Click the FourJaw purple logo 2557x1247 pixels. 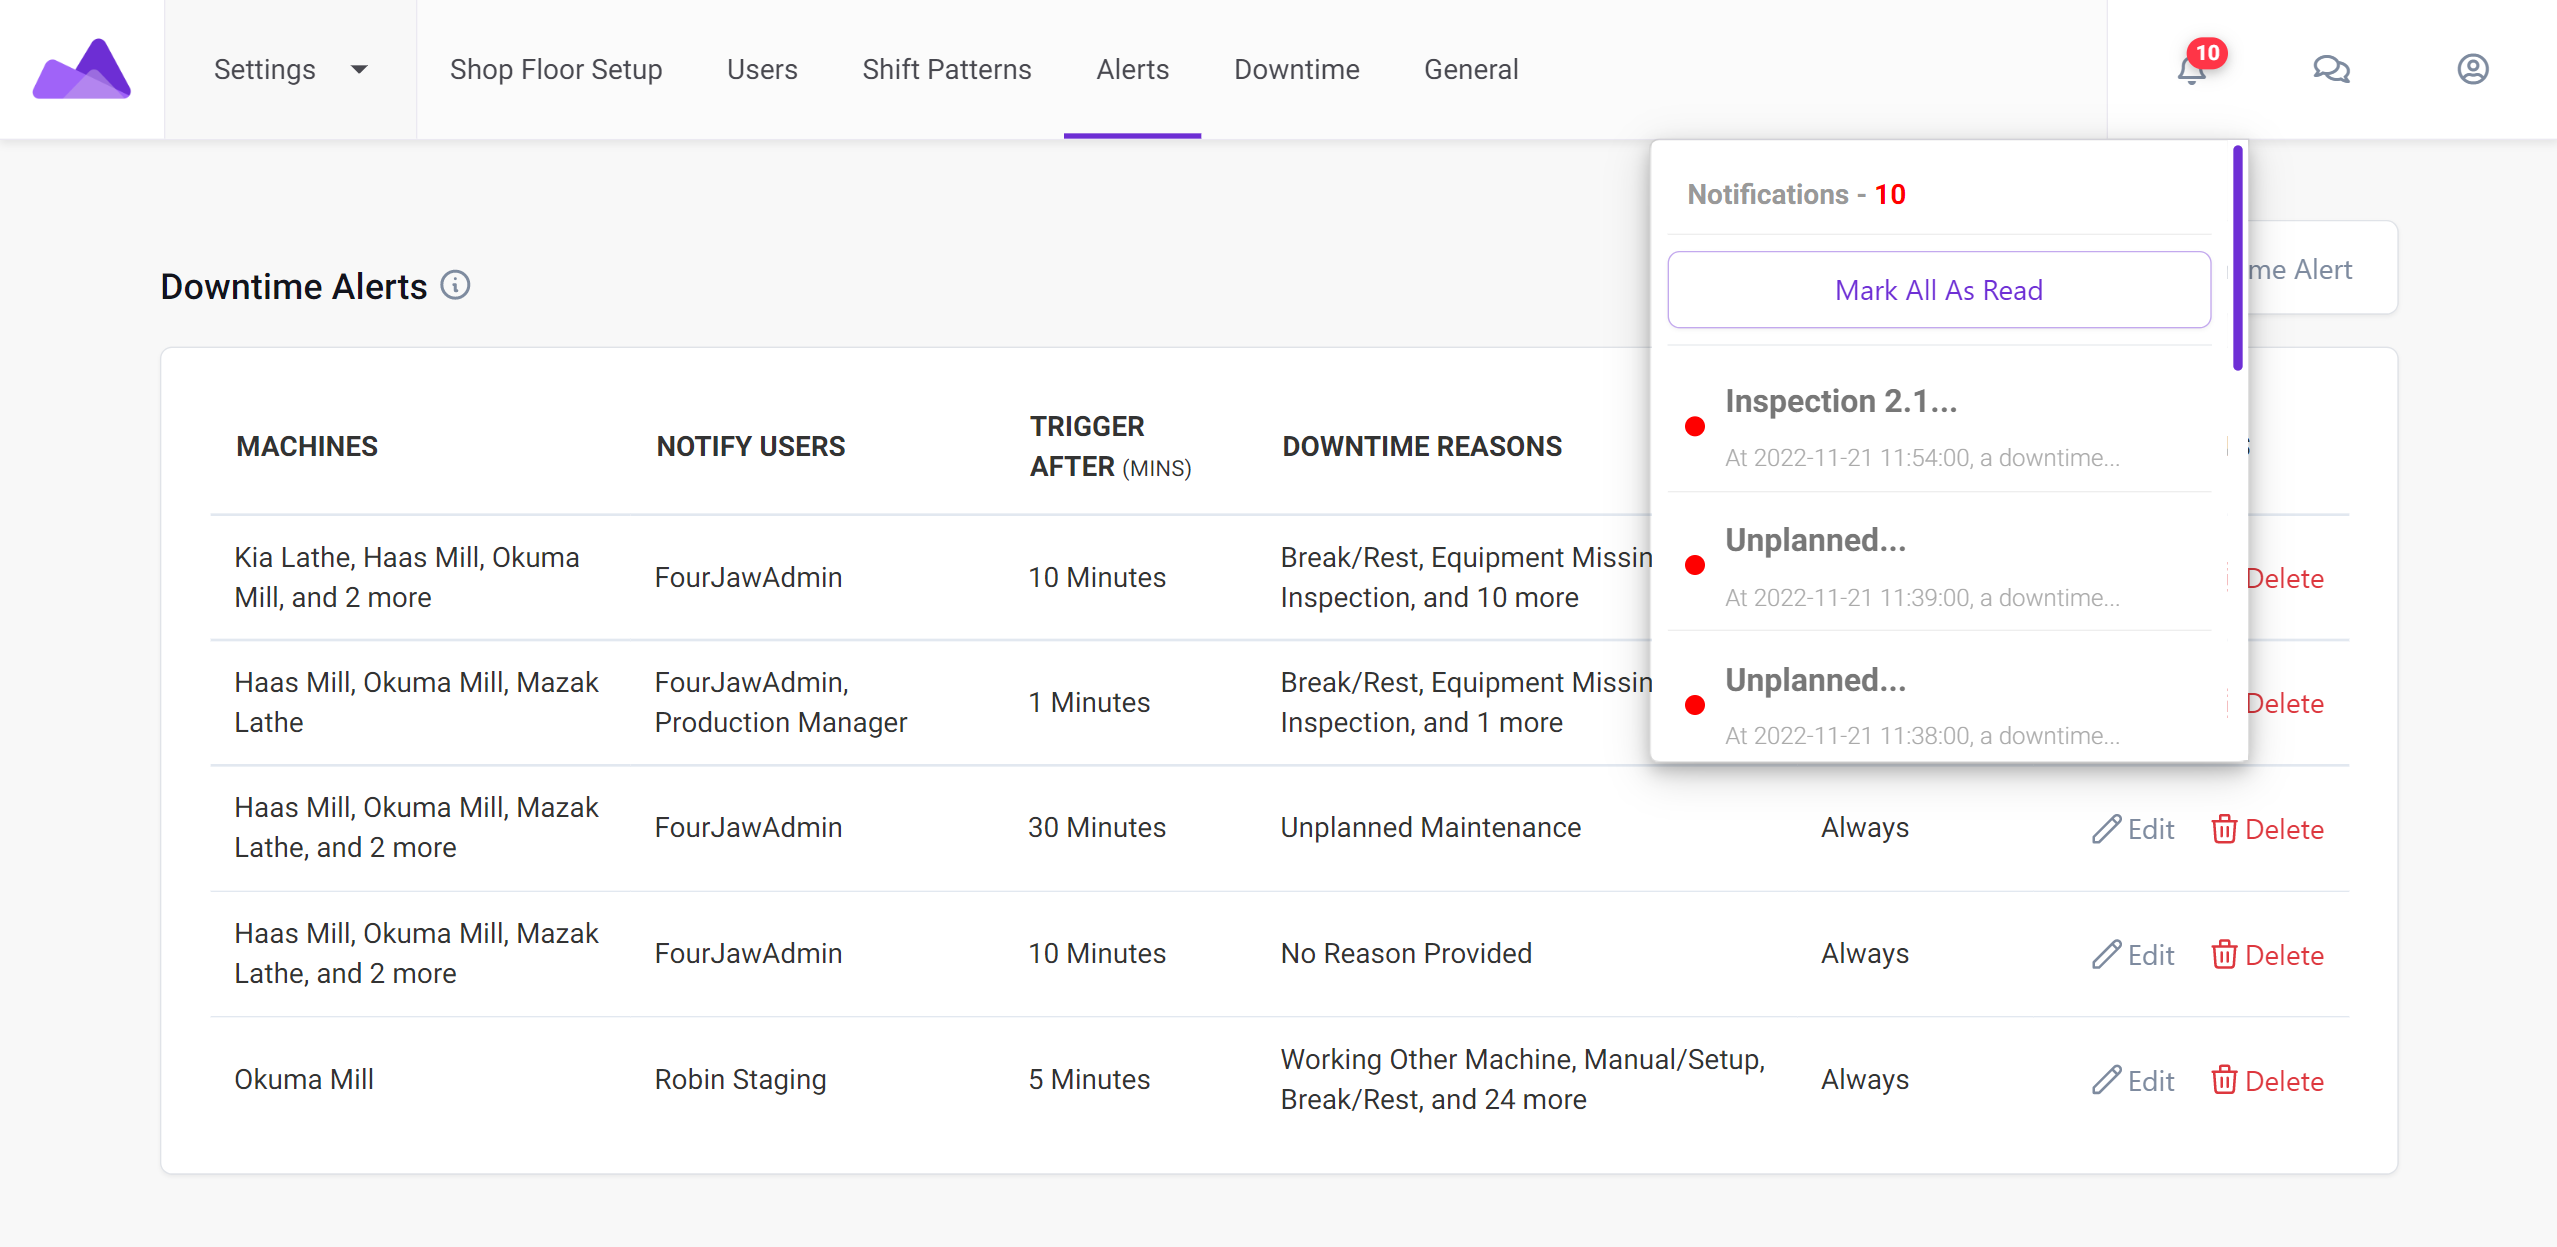tap(82, 69)
